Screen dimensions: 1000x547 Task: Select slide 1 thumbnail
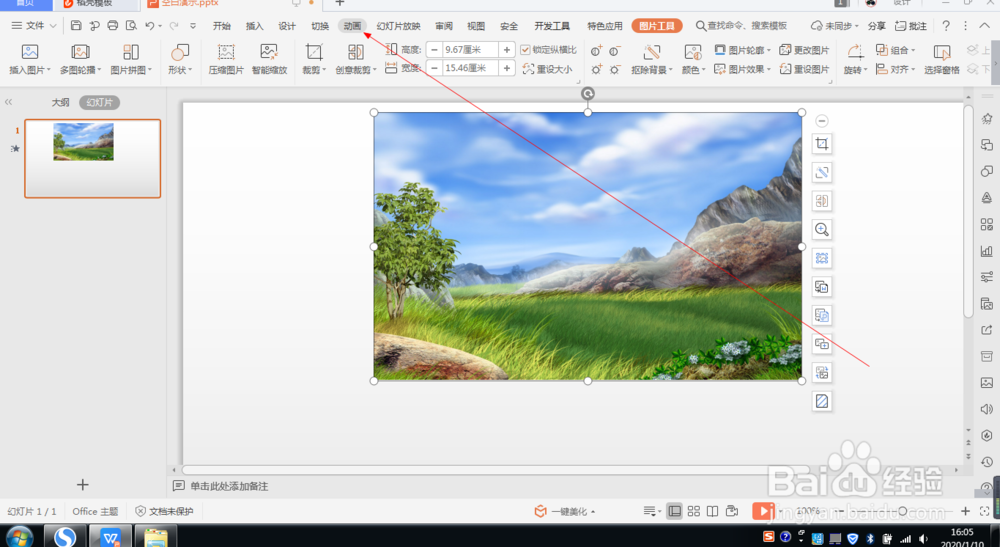coord(92,158)
